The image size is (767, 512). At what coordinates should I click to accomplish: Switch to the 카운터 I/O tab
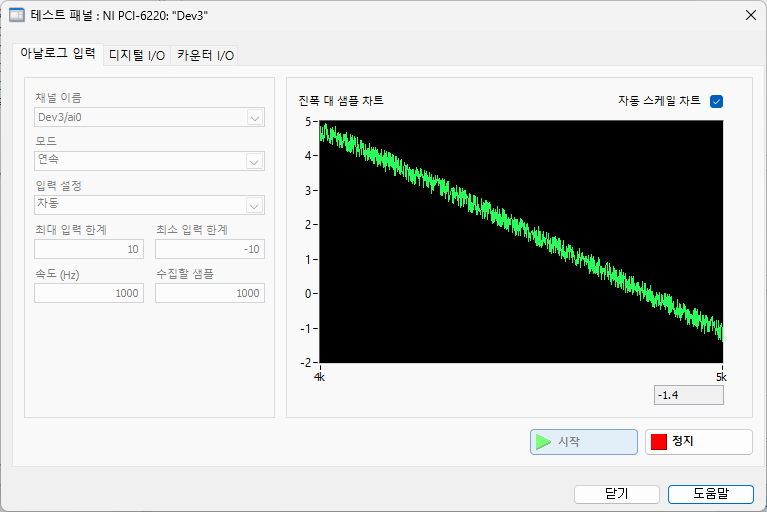coord(205,55)
